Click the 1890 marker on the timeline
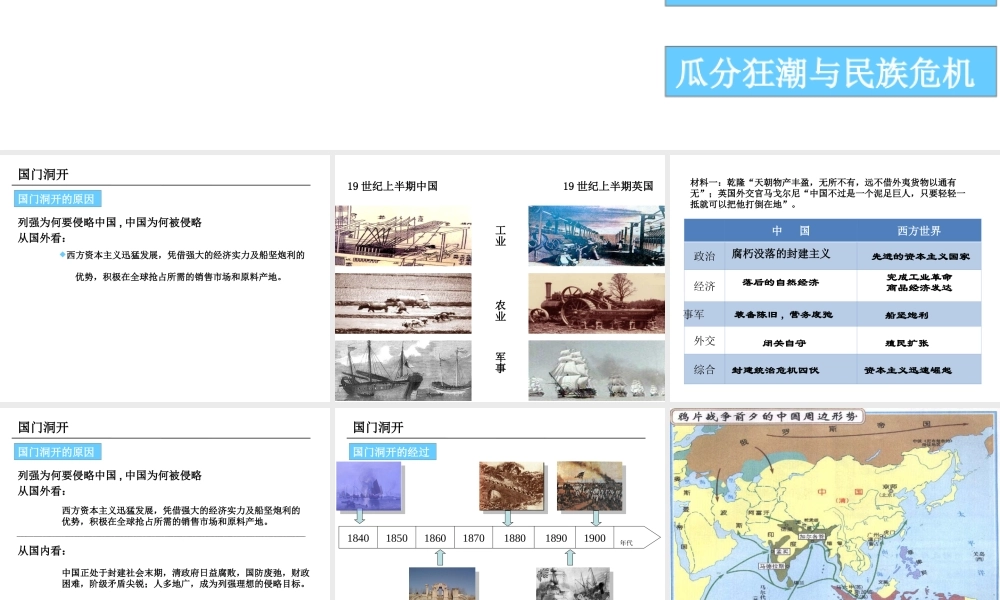This screenshot has width=1000, height=600. pyautogui.click(x=555, y=538)
